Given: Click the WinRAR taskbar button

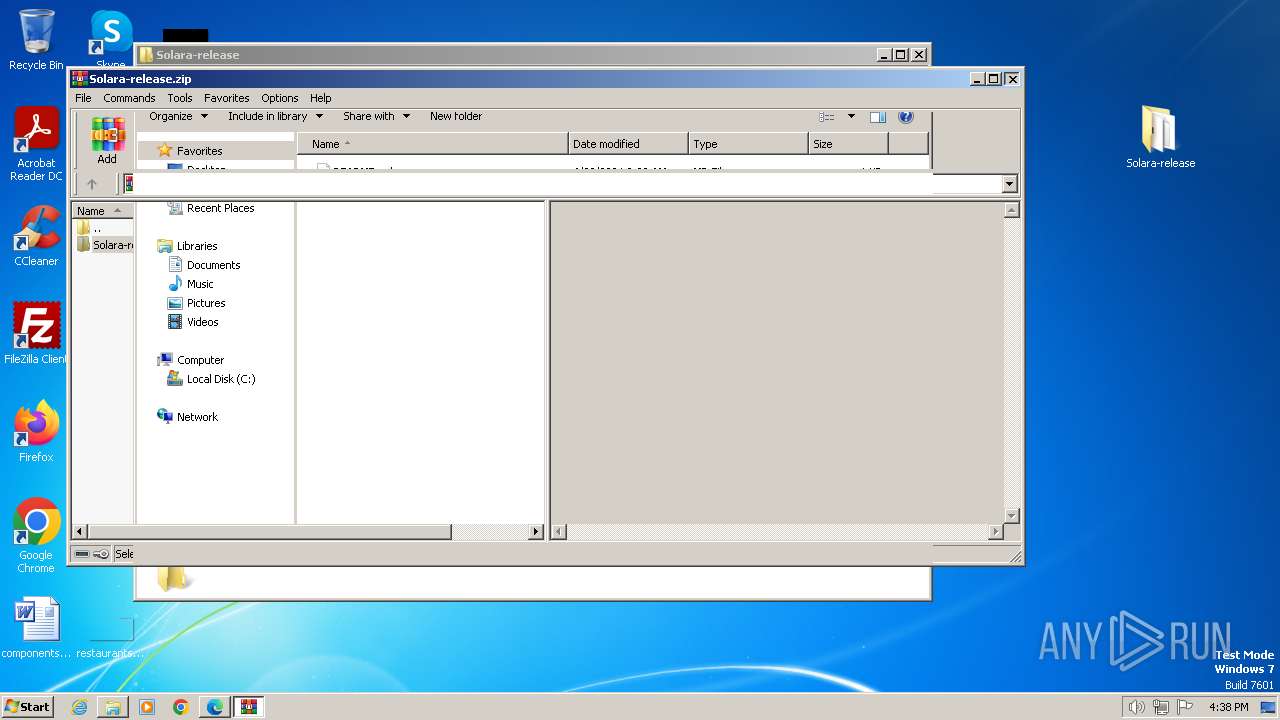Looking at the screenshot, I should coord(249,707).
